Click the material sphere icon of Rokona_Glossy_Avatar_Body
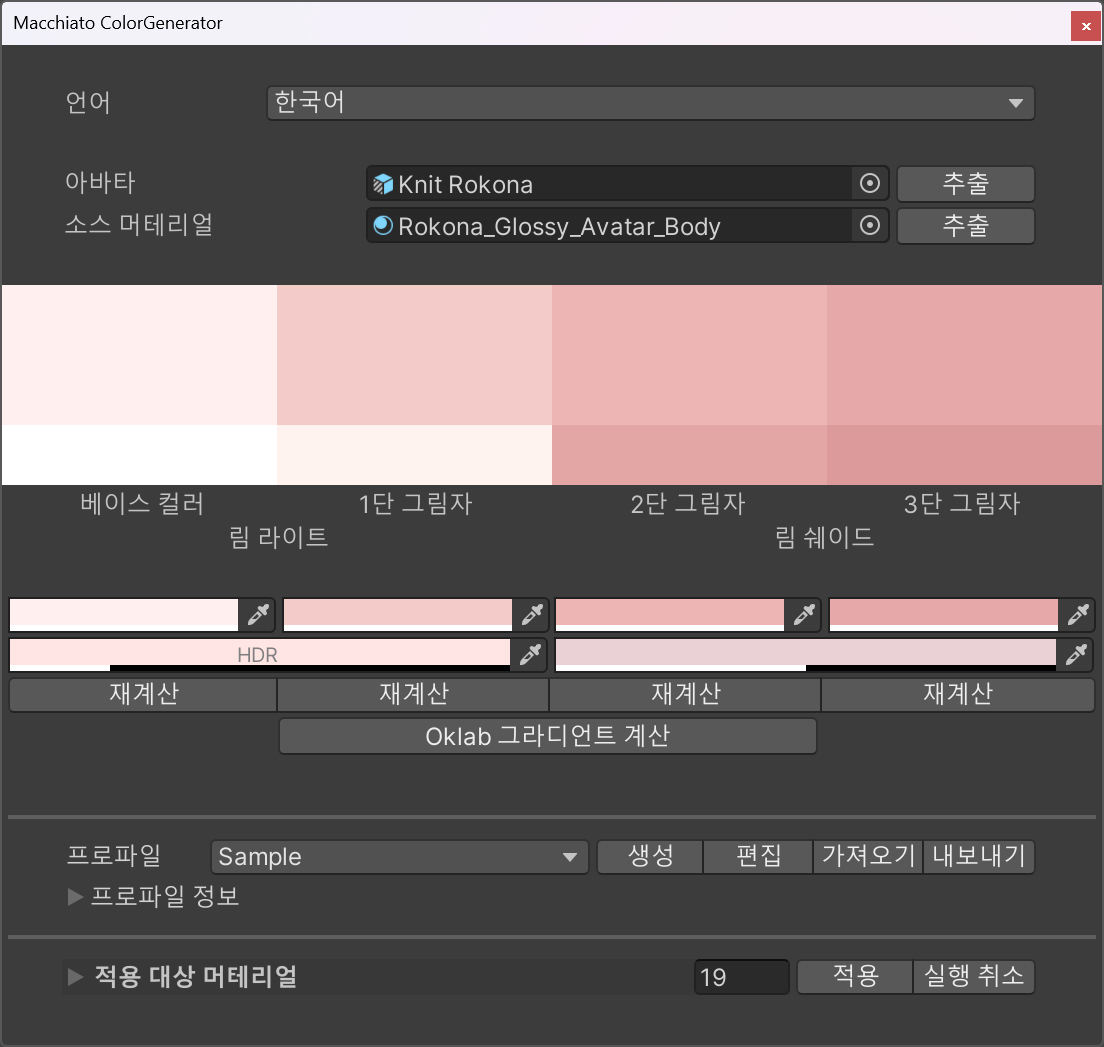This screenshot has width=1104, height=1047. (383, 225)
